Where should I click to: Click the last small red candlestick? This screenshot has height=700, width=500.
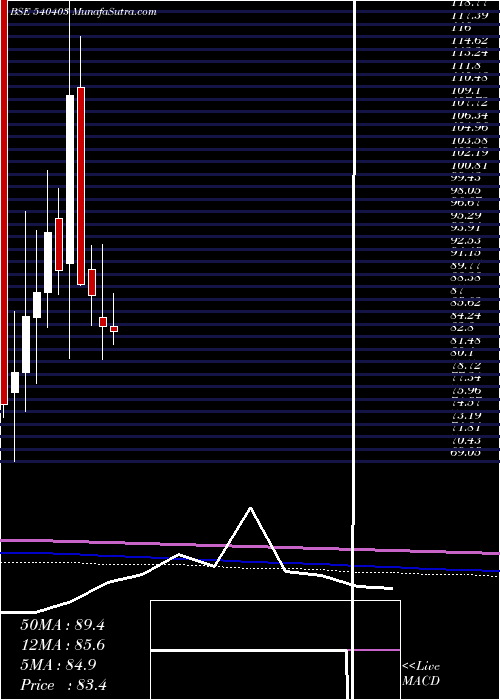tap(114, 329)
